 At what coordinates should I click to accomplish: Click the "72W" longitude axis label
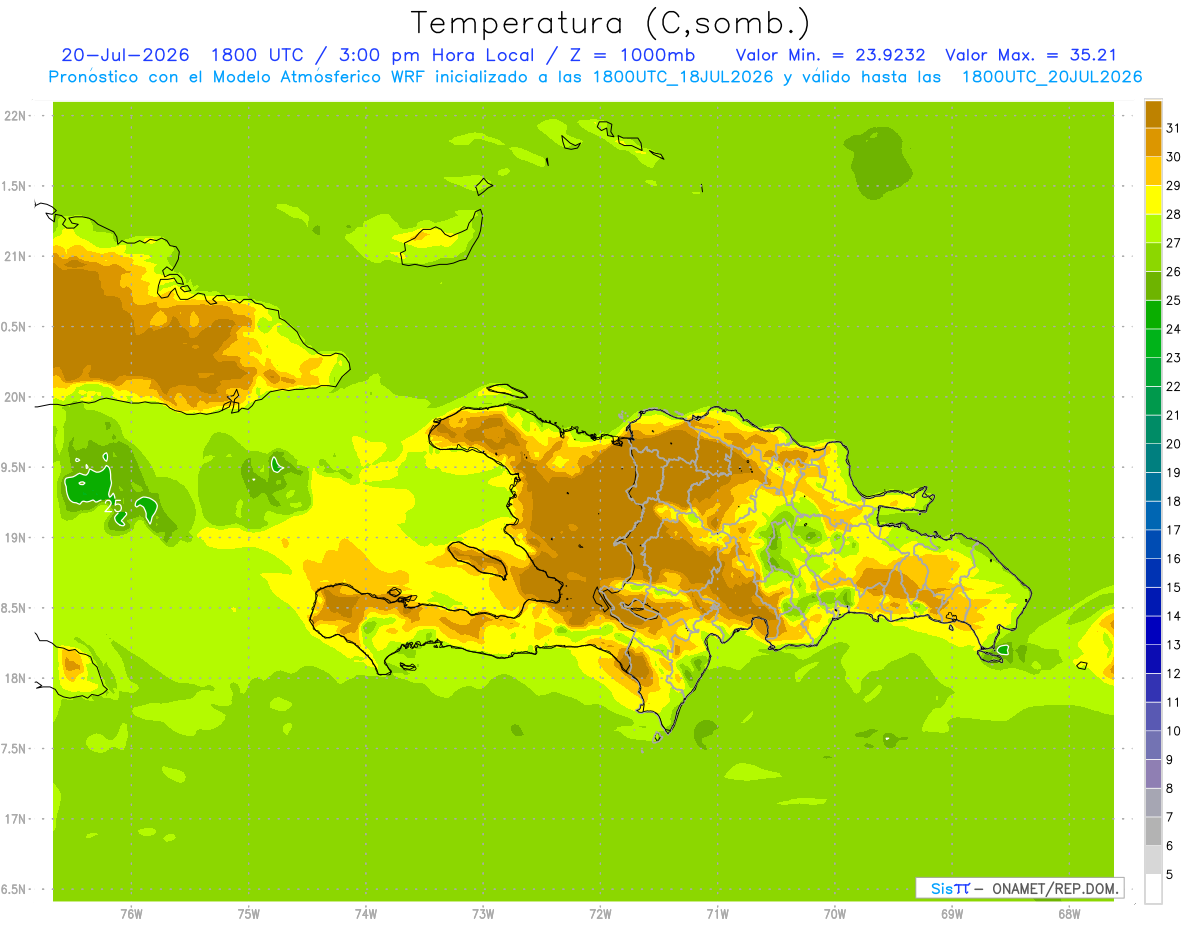coord(600,914)
